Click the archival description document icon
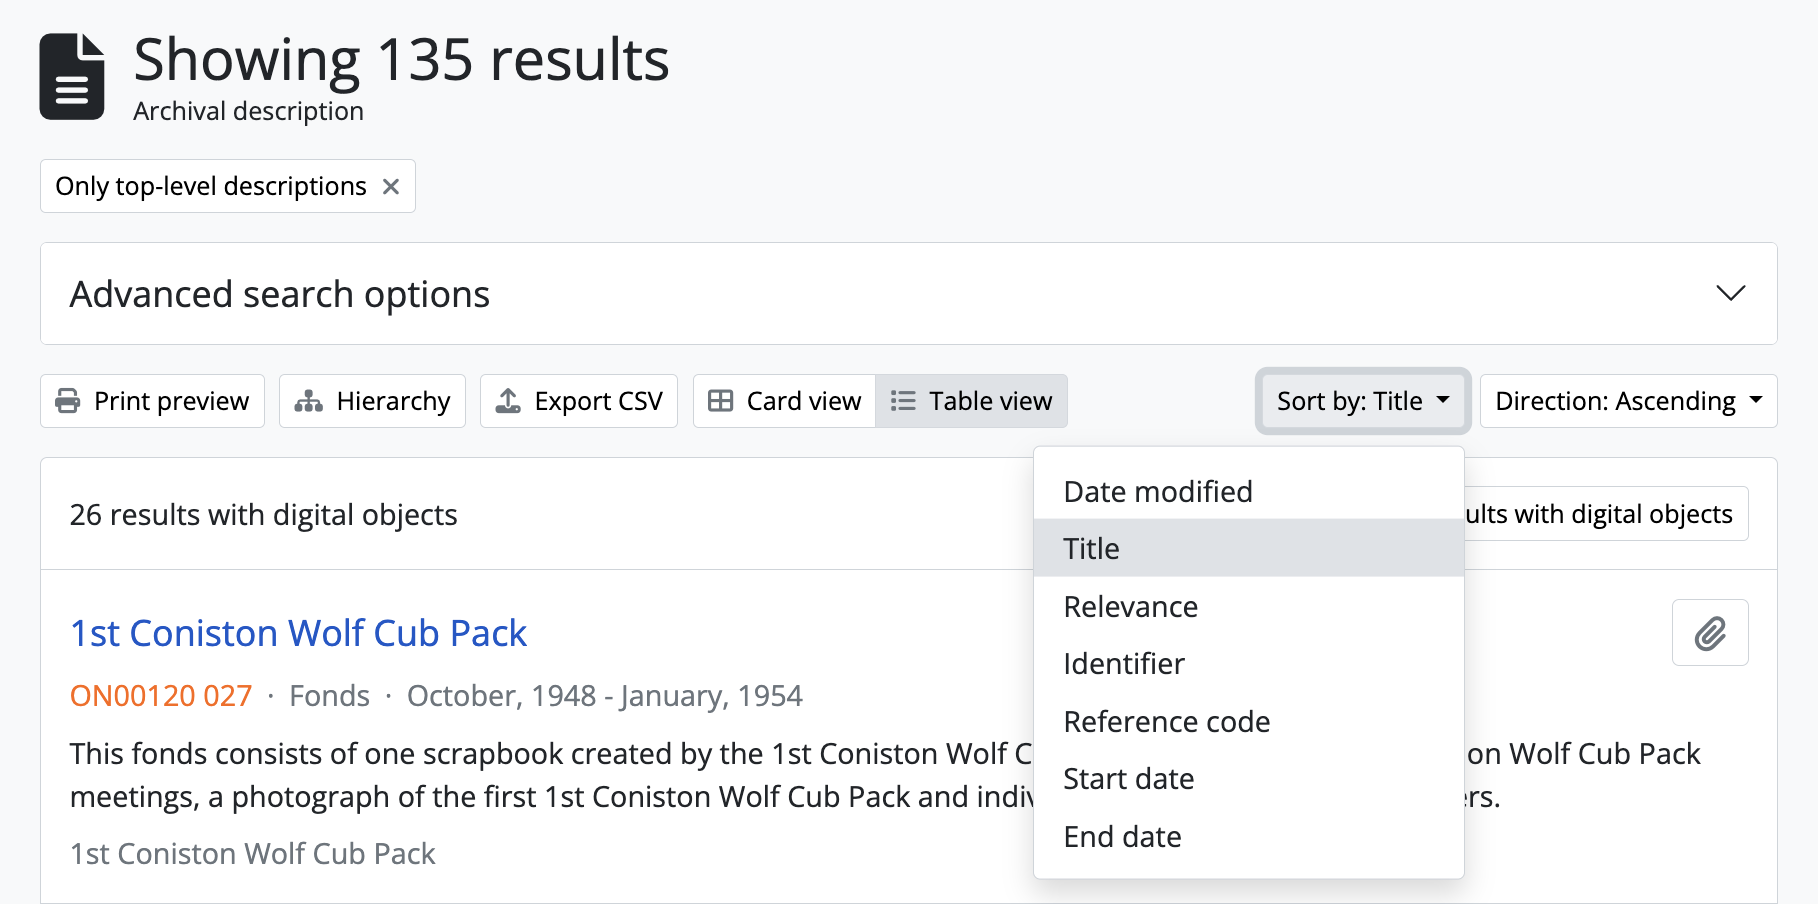 pyautogui.click(x=72, y=77)
